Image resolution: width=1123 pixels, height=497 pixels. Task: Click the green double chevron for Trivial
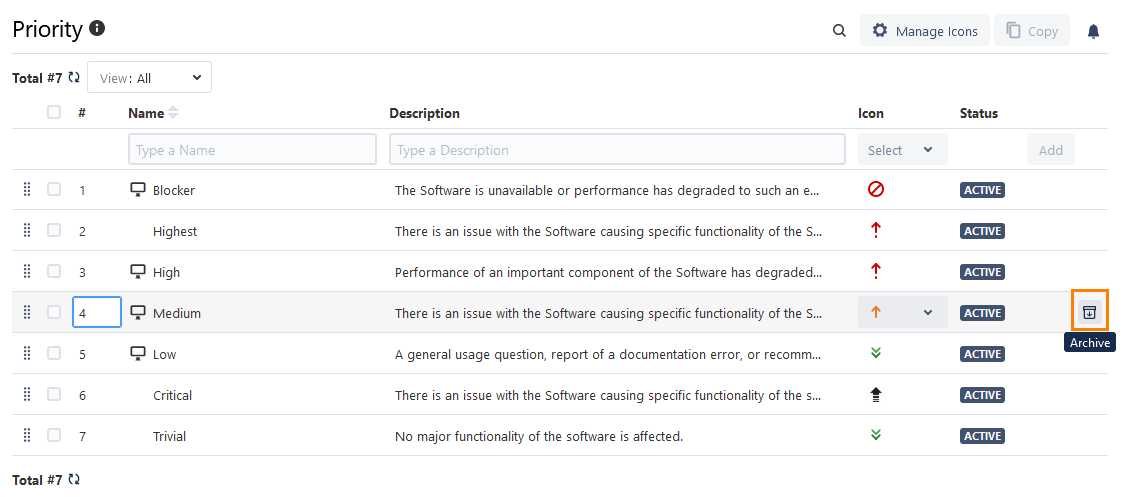(875, 435)
